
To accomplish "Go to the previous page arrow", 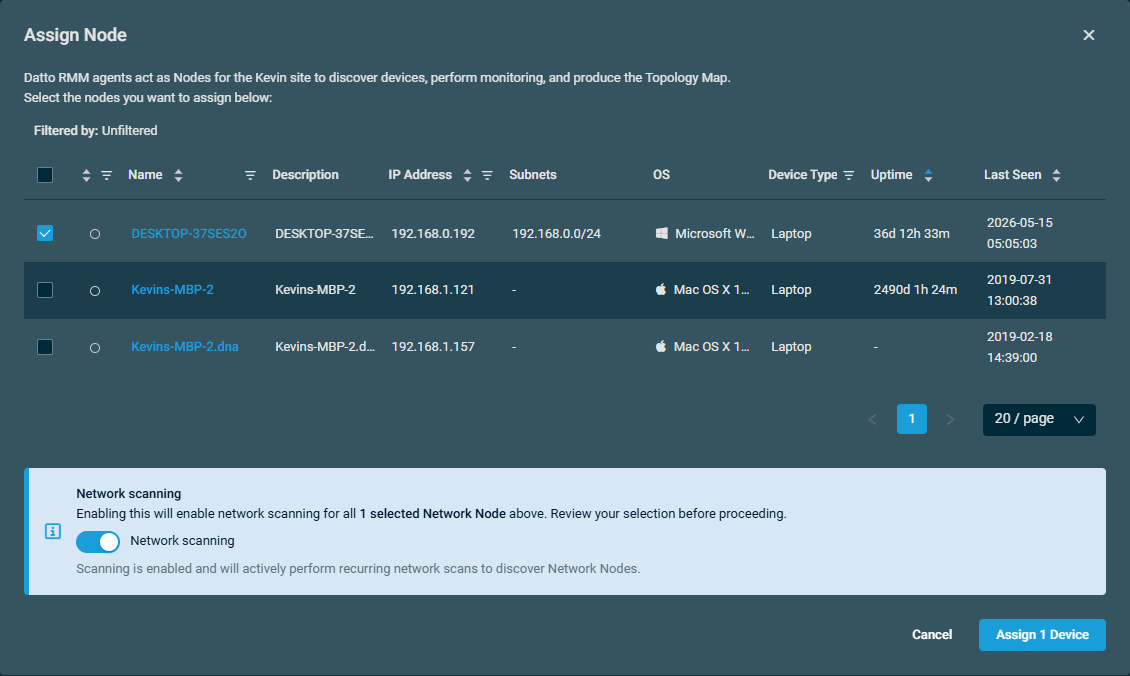I will click(872, 419).
